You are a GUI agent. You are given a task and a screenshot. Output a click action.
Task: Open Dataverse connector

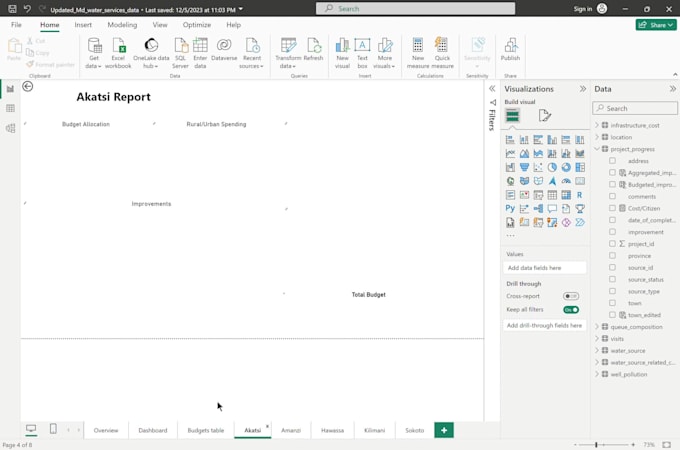pyautogui.click(x=224, y=49)
